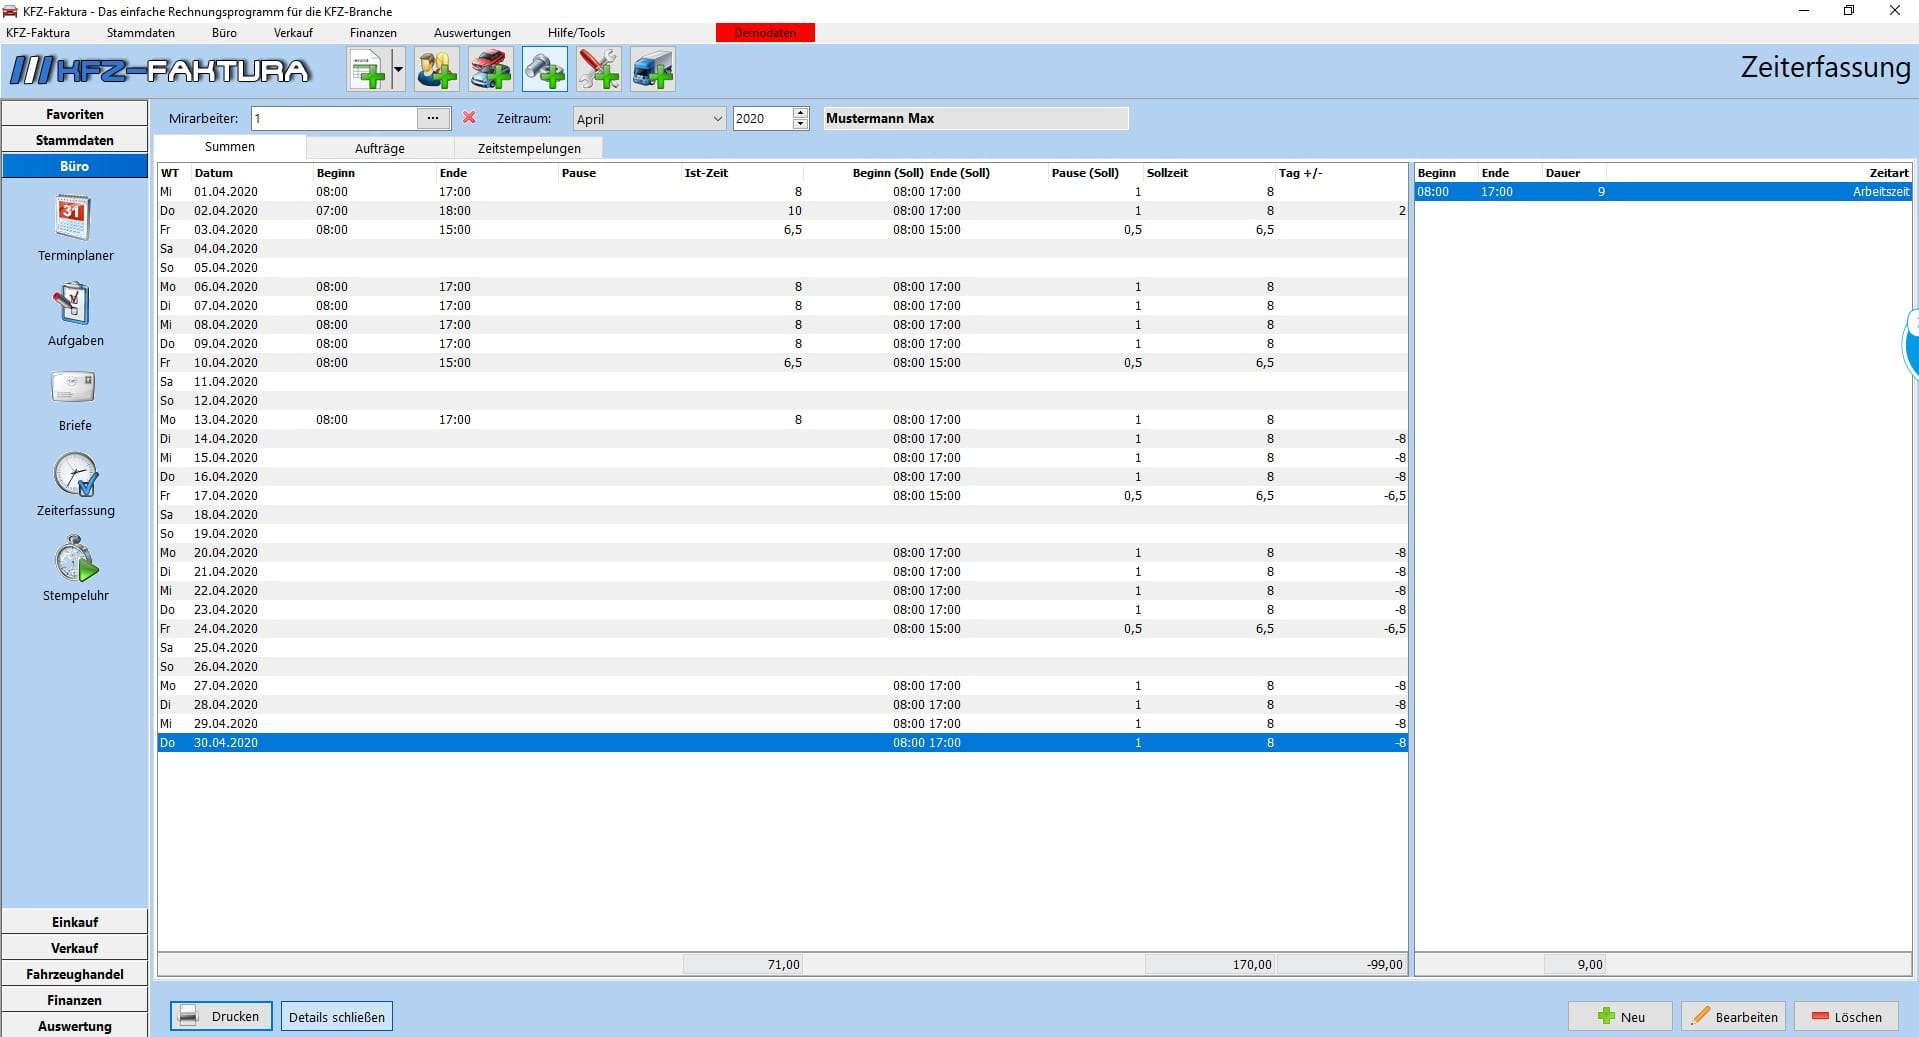Expand the Stammdaten sidebar section
The width and height of the screenshot is (1919, 1037).
coord(75,140)
